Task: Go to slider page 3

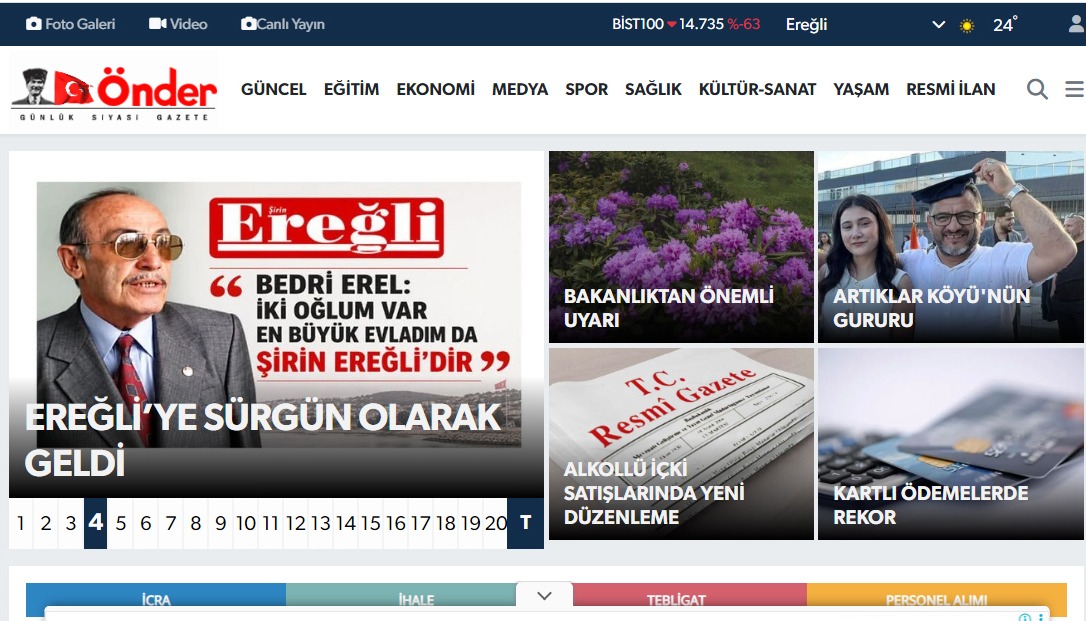Action: [71, 523]
